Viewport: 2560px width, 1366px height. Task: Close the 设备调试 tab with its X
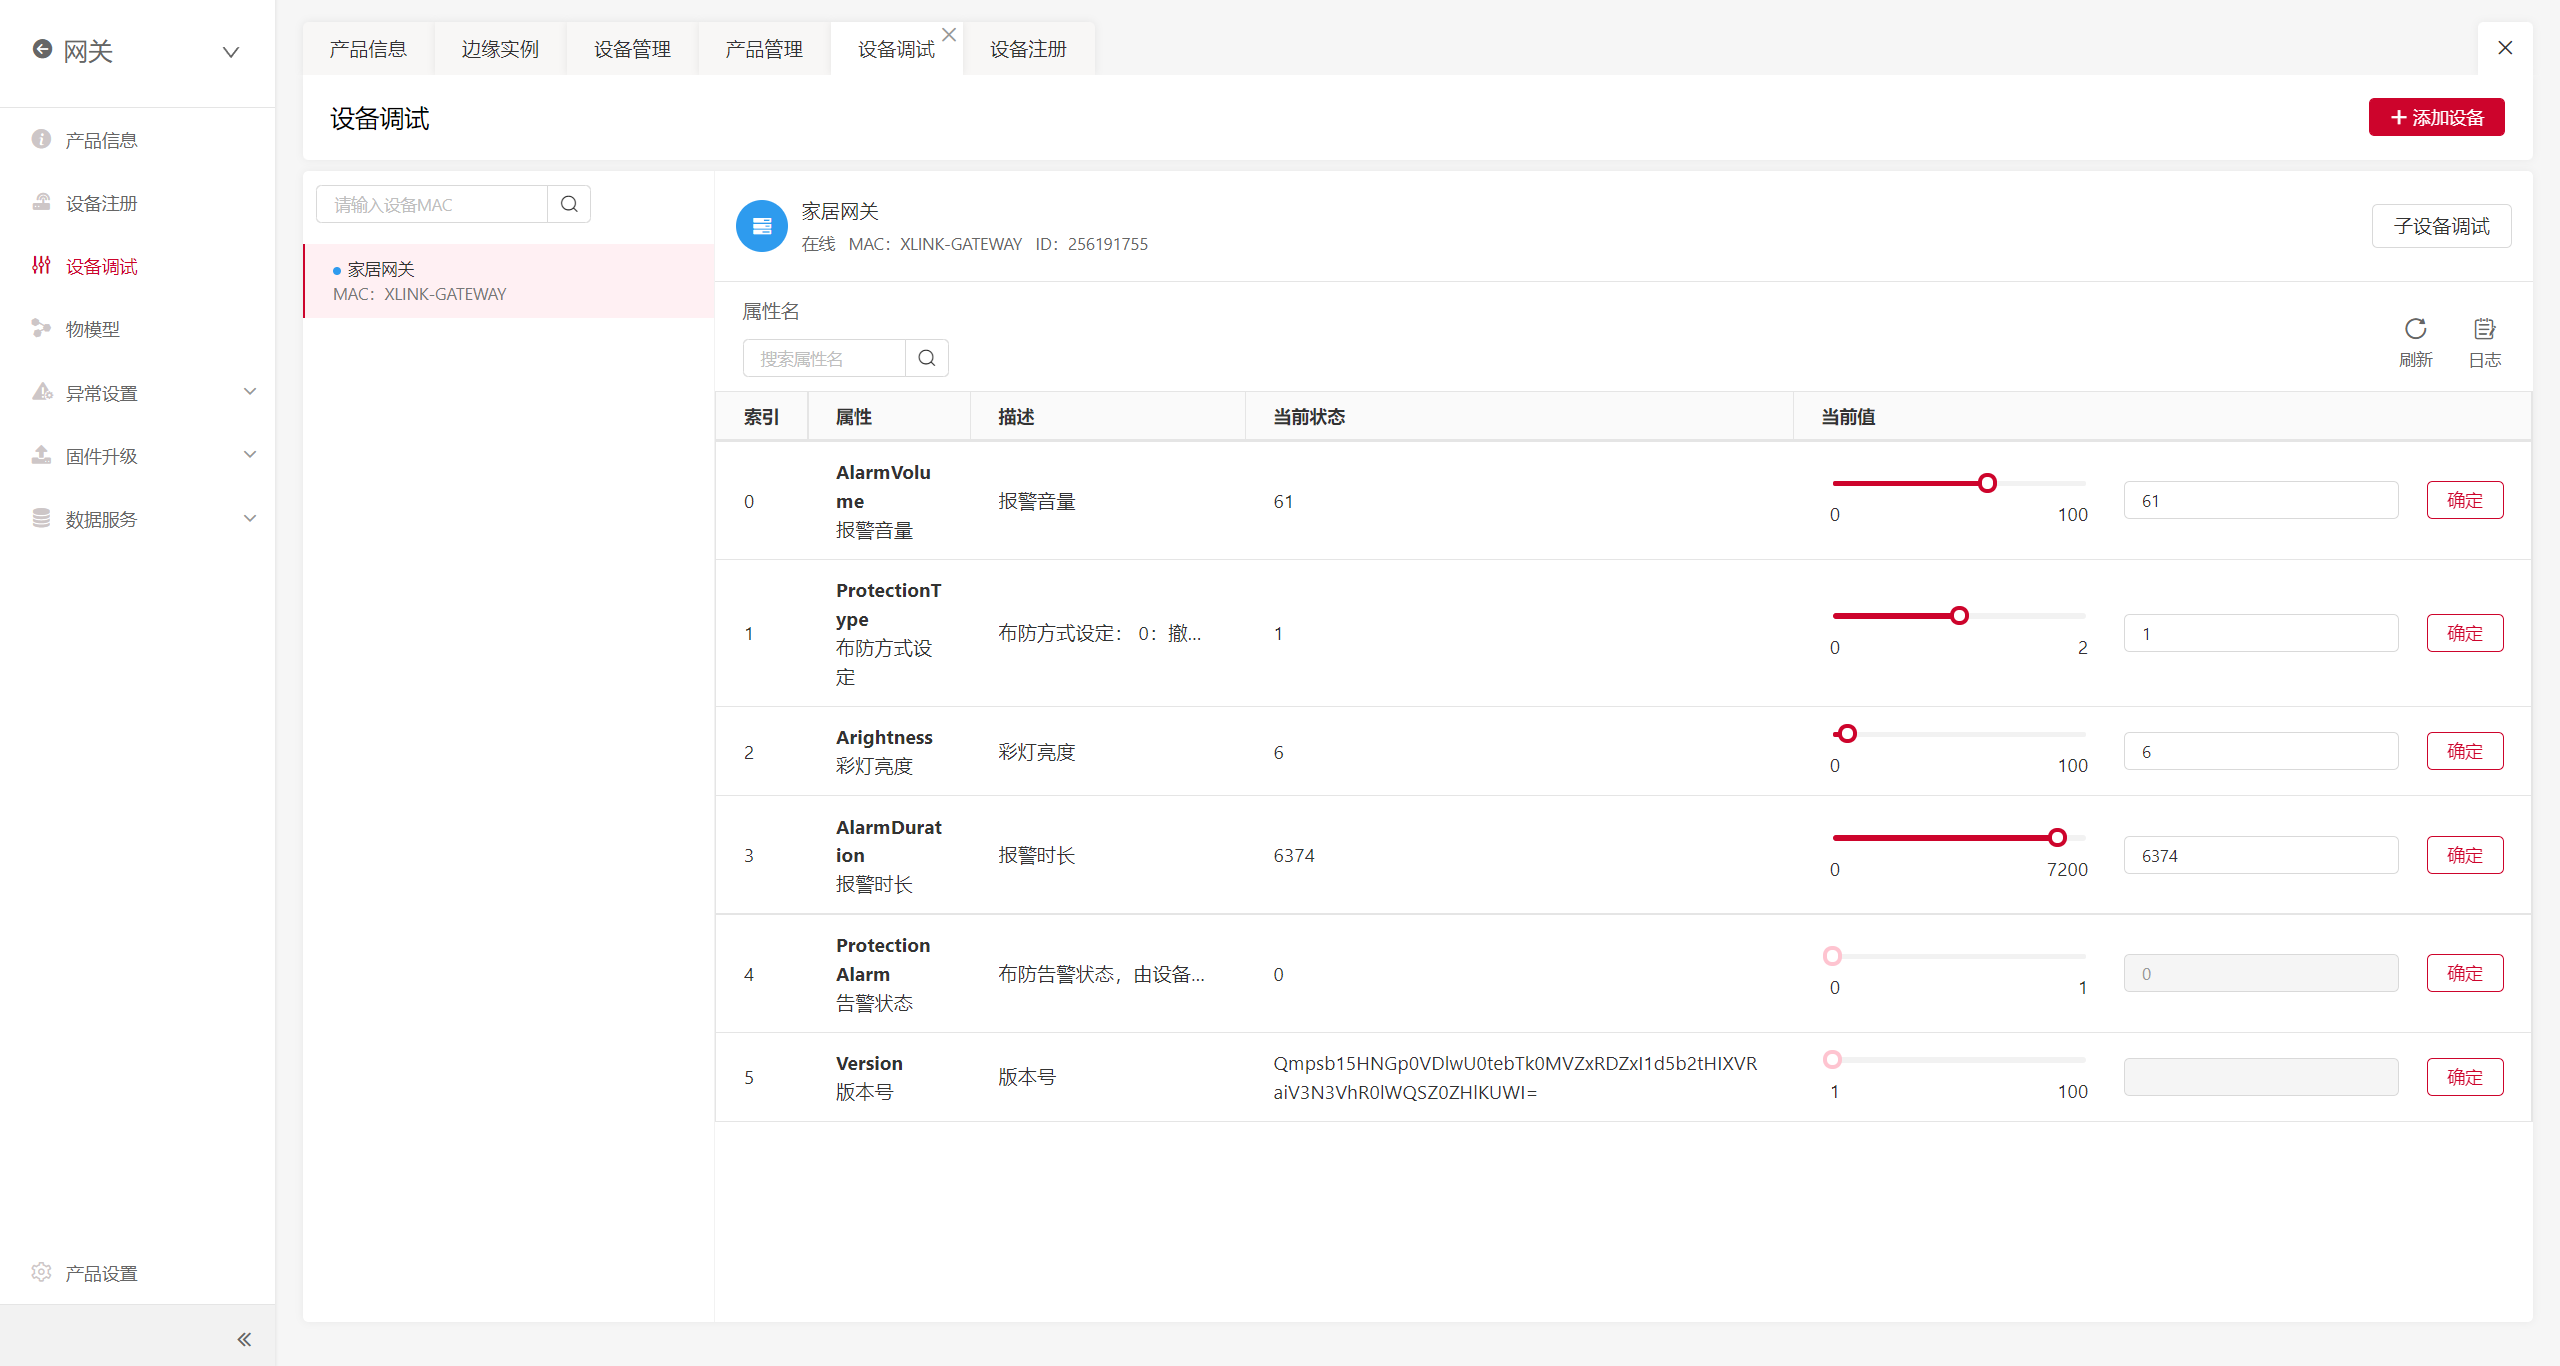[949, 35]
